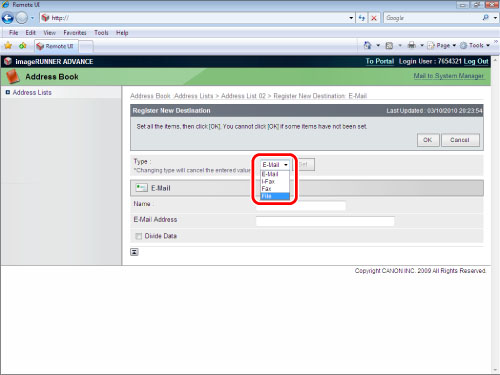Click the Log Out link

(x=476, y=61)
